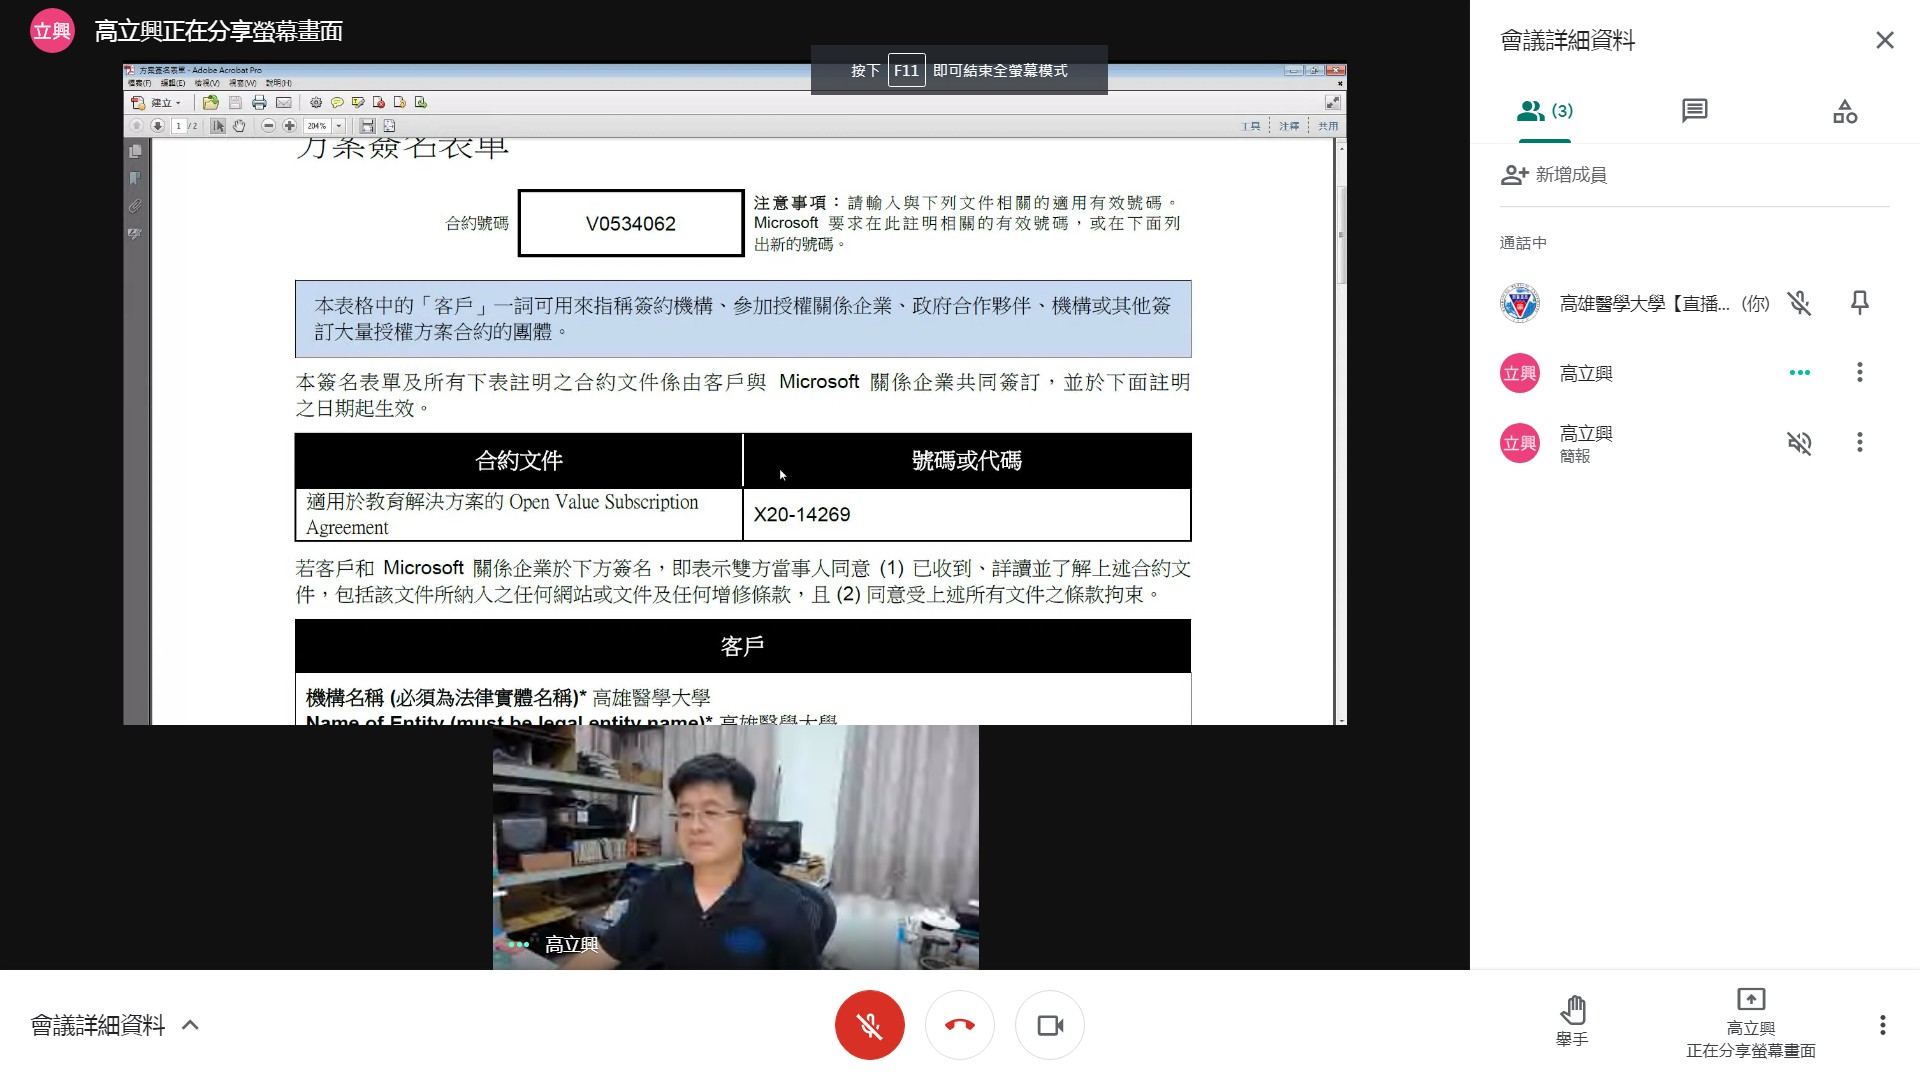Click the save floppy icon in Acrobat toolbar
The height and width of the screenshot is (1080, 1920).
[235, 103]
